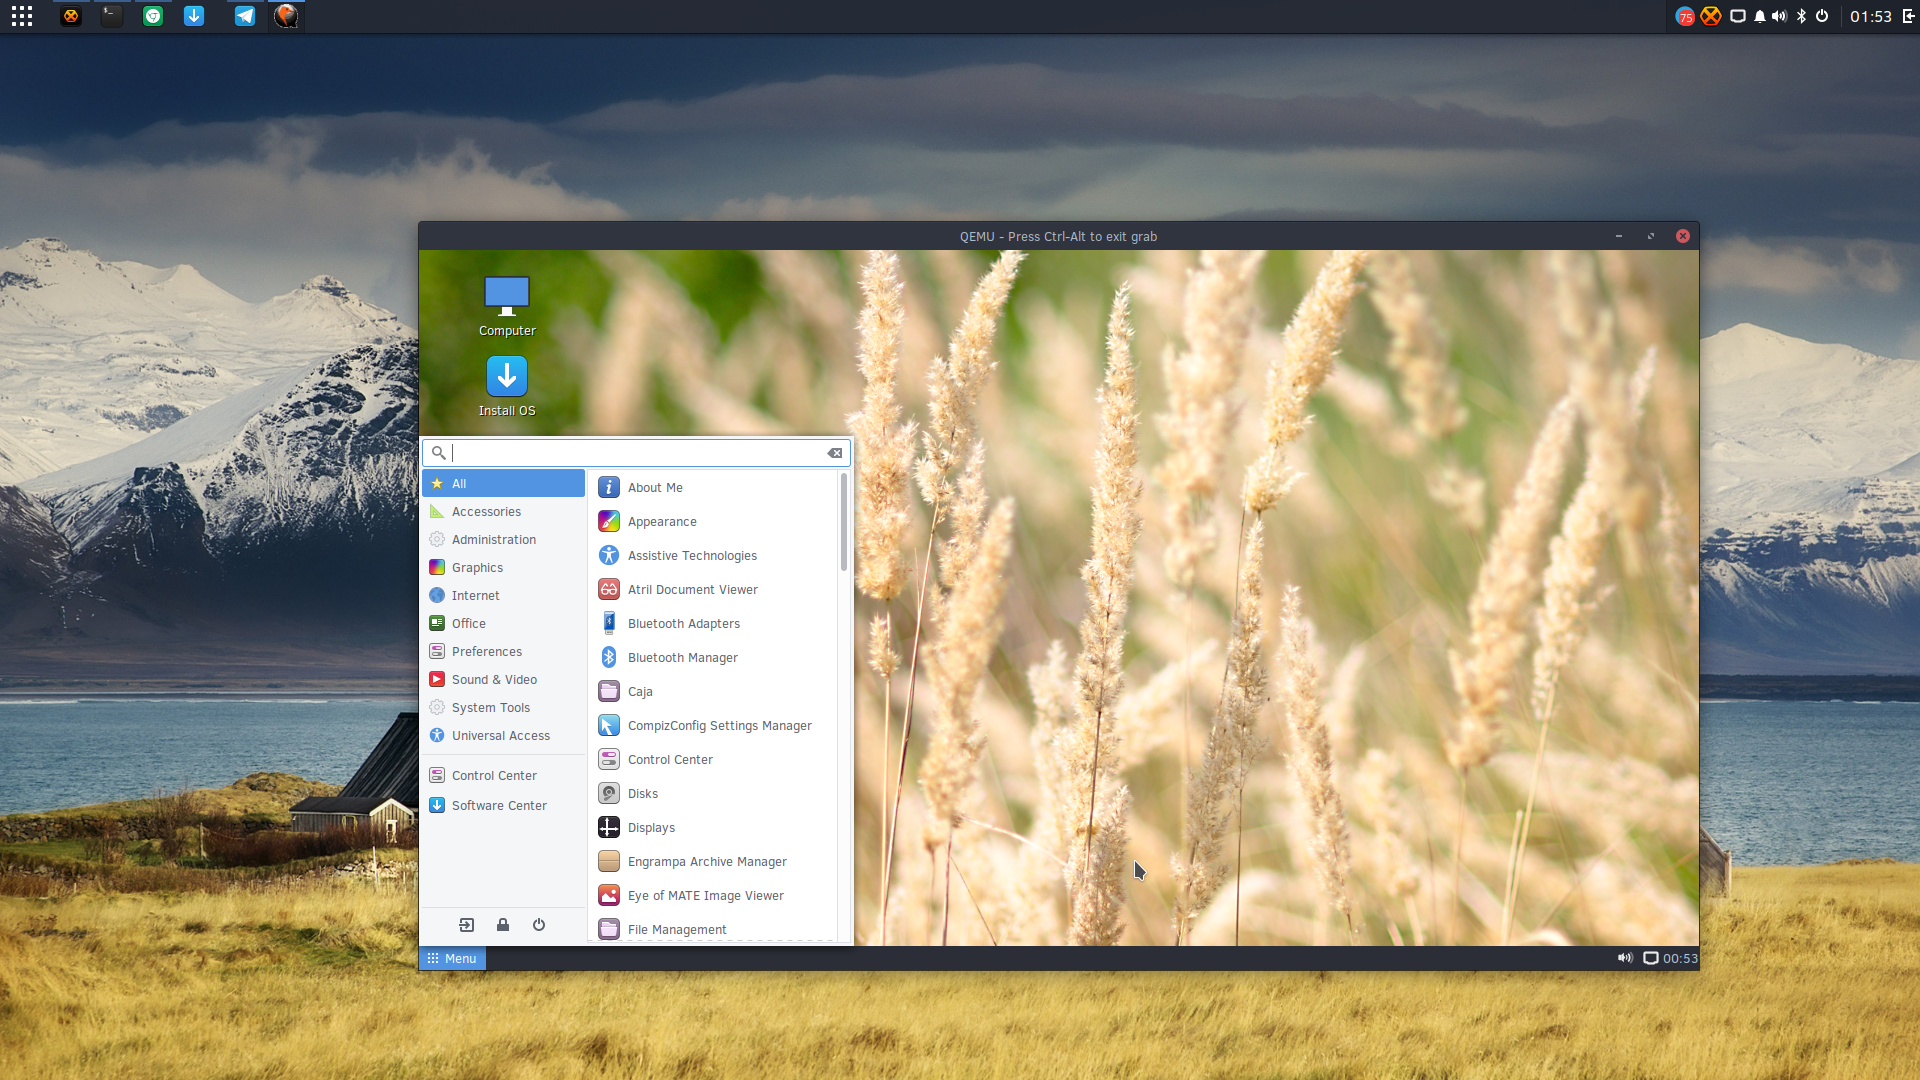Open the Administration category
Image resolution: width=1920 pixels, height=1080 pixels.
[503, 539]
